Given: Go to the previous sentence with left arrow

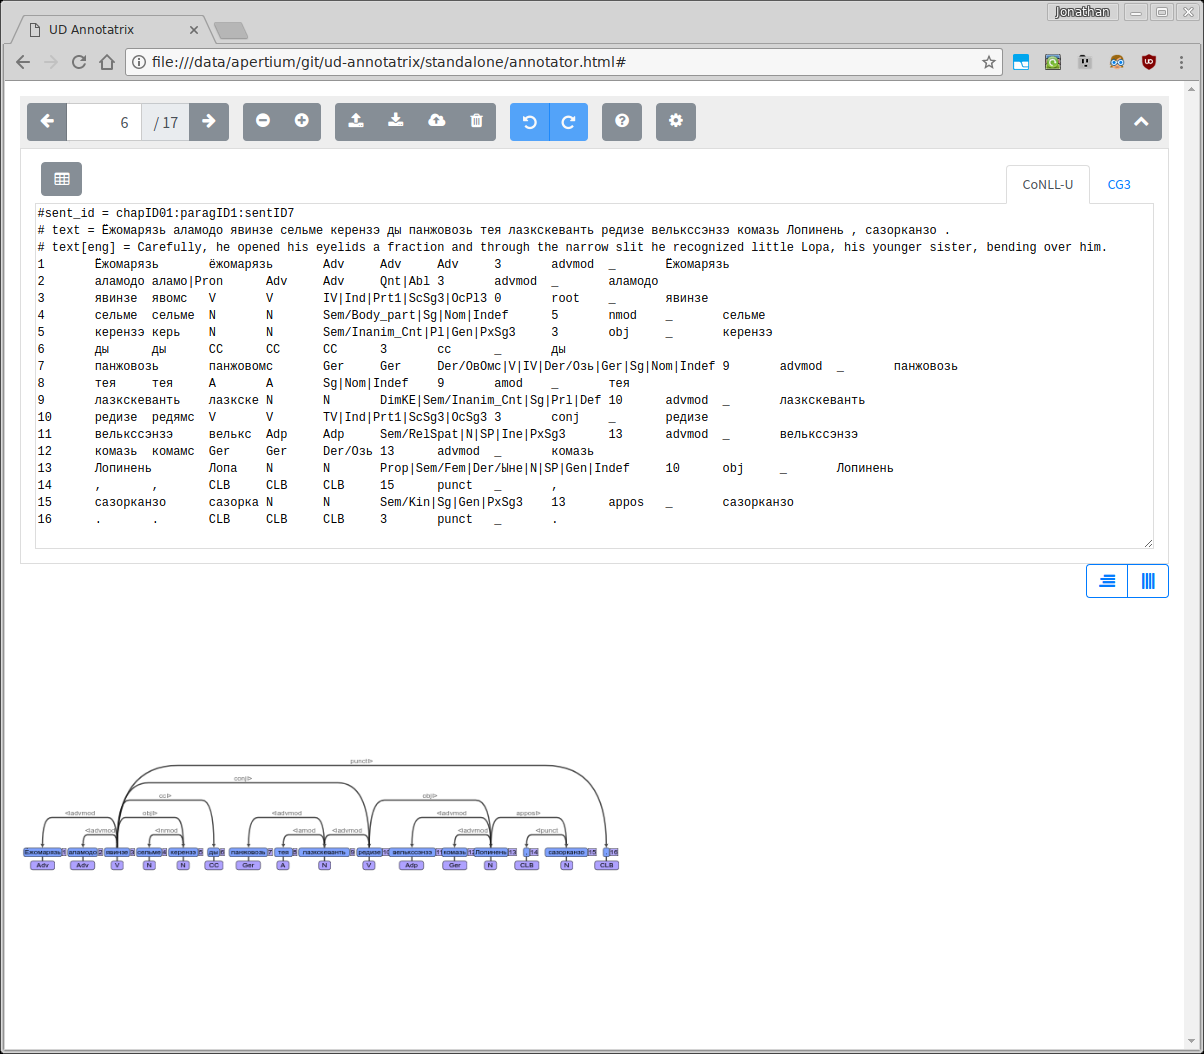Looking at the screenshot, I should tap(47, 121).
